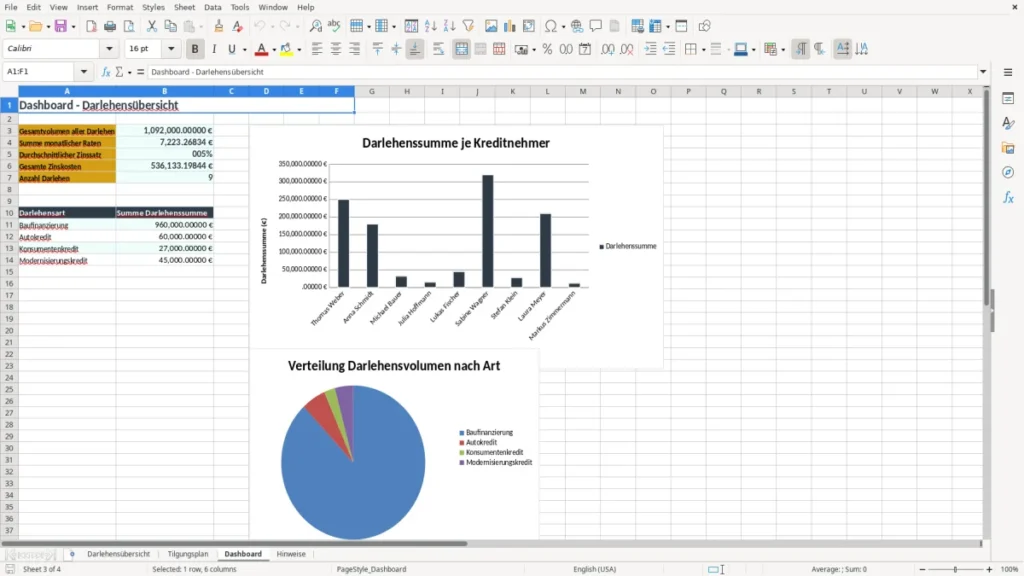Viewport: 1024px width, 576px height.
Task: Insert a special character (Omega icon)
Action: coord(551,26)
